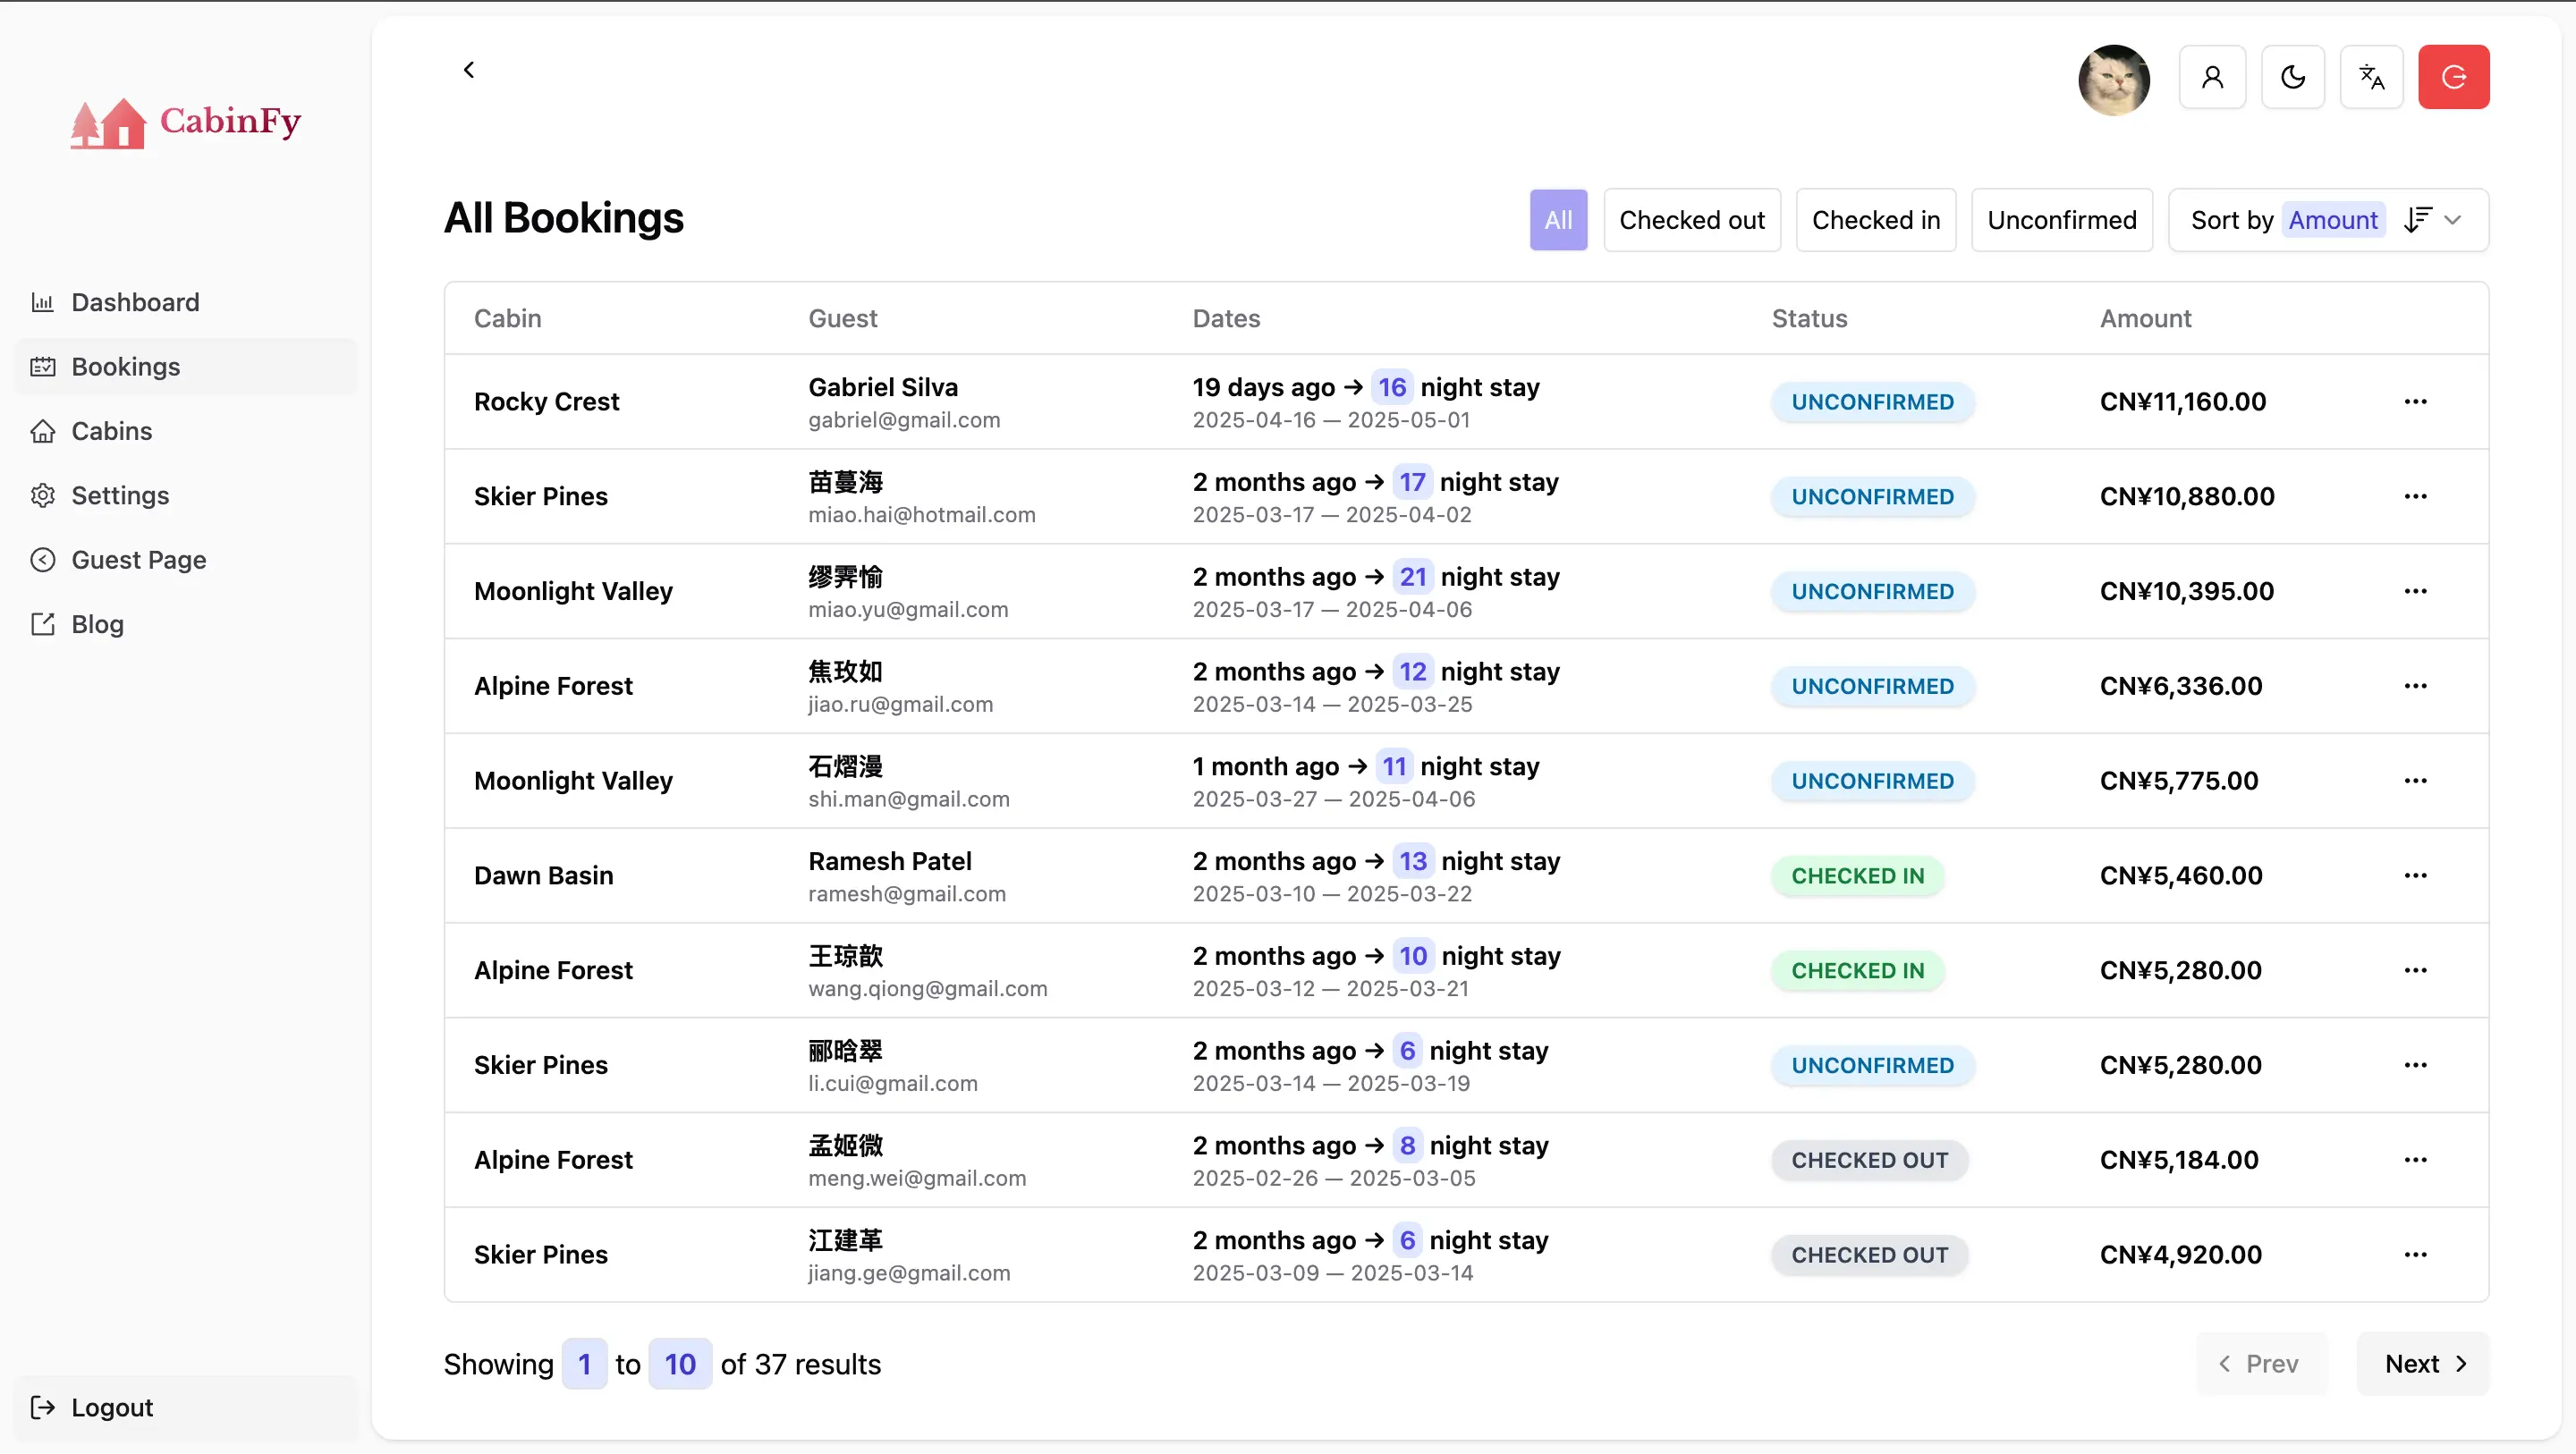Click the Next page button
The image size is (2576, 1454).
(x=2423, y=1364)
